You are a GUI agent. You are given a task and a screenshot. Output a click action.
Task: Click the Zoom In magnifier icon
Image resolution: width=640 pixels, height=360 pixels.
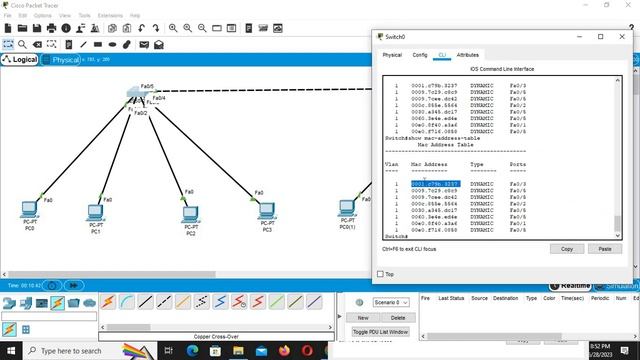tap(173, 28)
